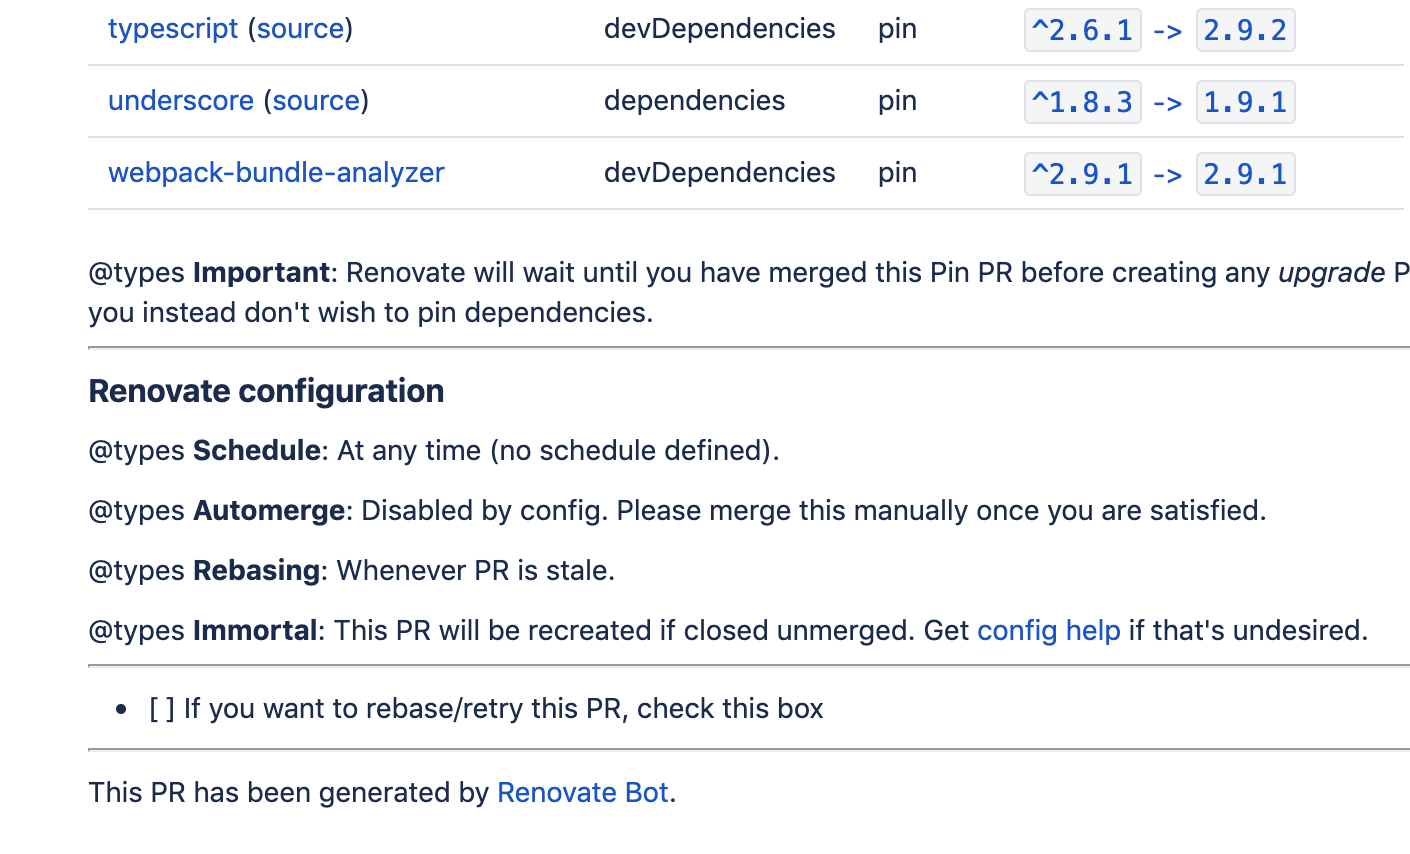The image size is (1410, 854).
Task: Click the 1.9.1 version badge
Action: (1245, 102)
